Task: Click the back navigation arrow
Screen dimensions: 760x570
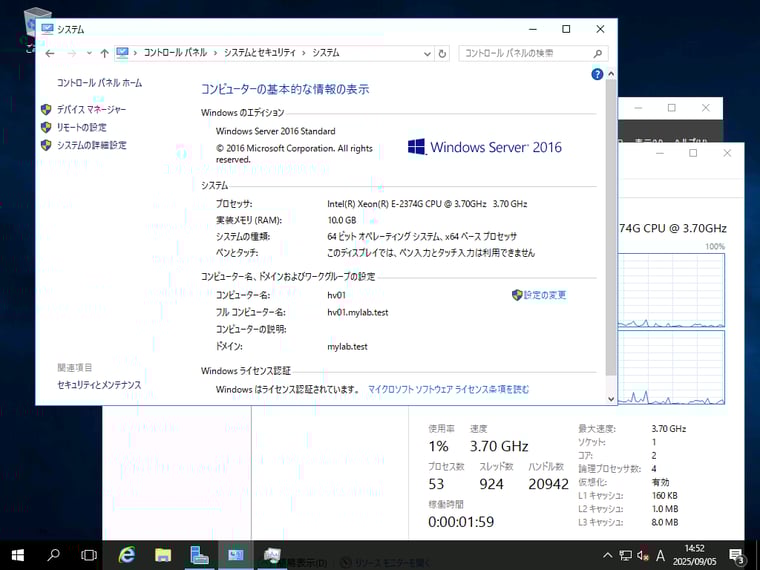Action: point(50,53)
